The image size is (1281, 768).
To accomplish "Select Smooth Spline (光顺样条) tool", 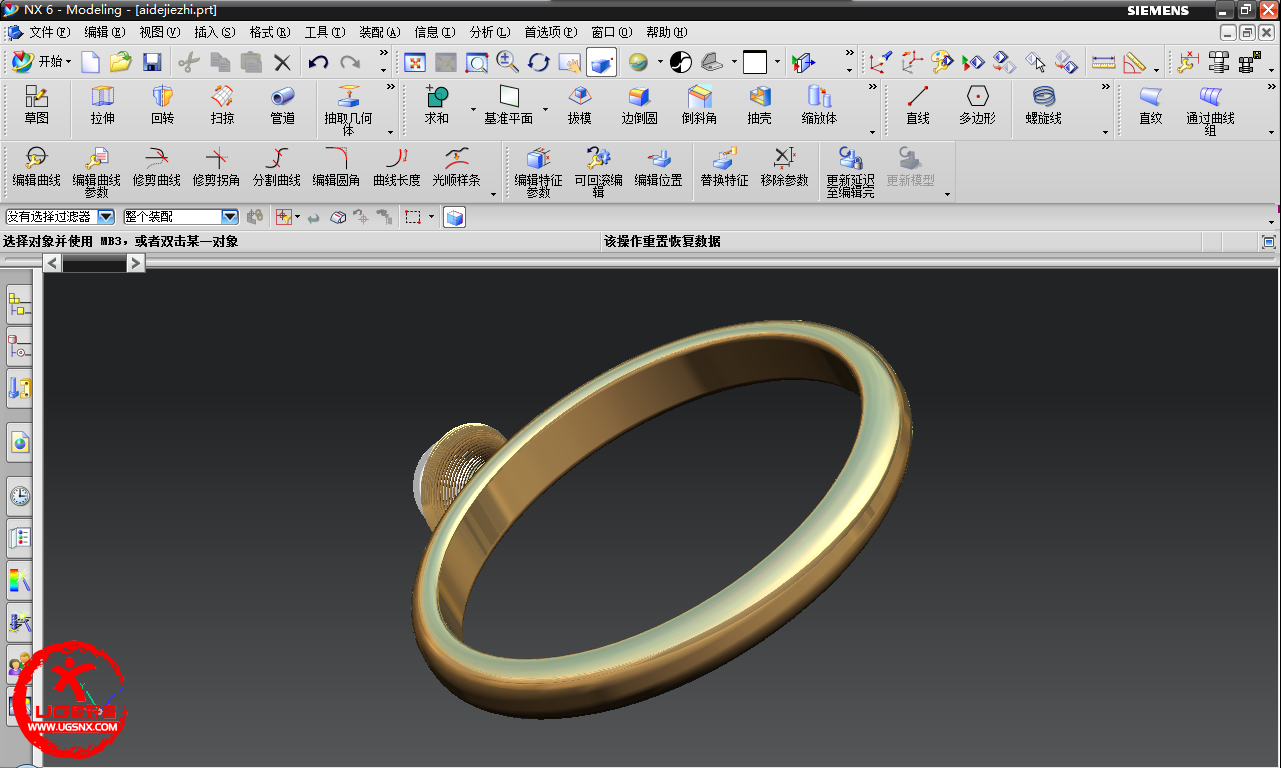I will (x=457, y=168).
